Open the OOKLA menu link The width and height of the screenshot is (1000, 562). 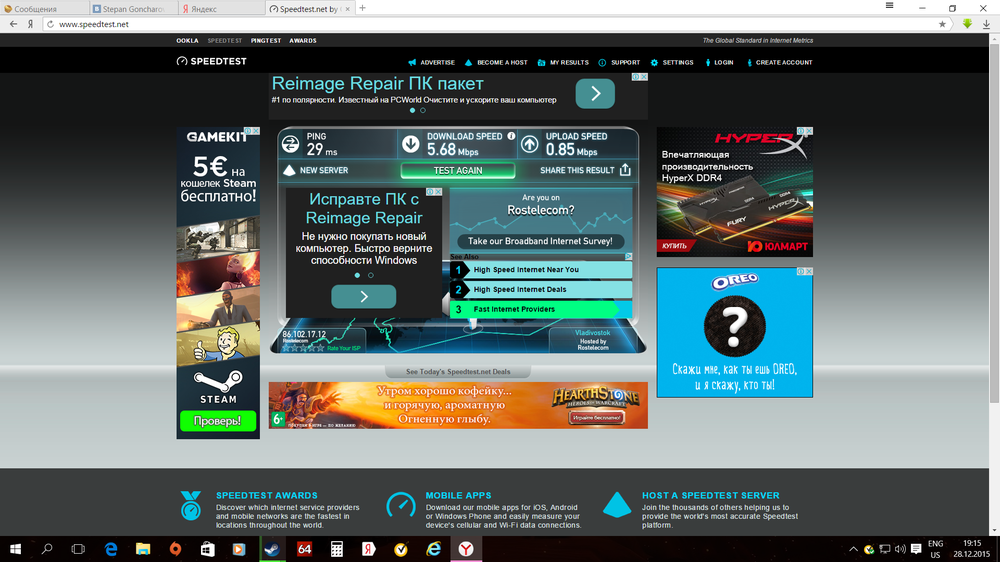(188, 40)
